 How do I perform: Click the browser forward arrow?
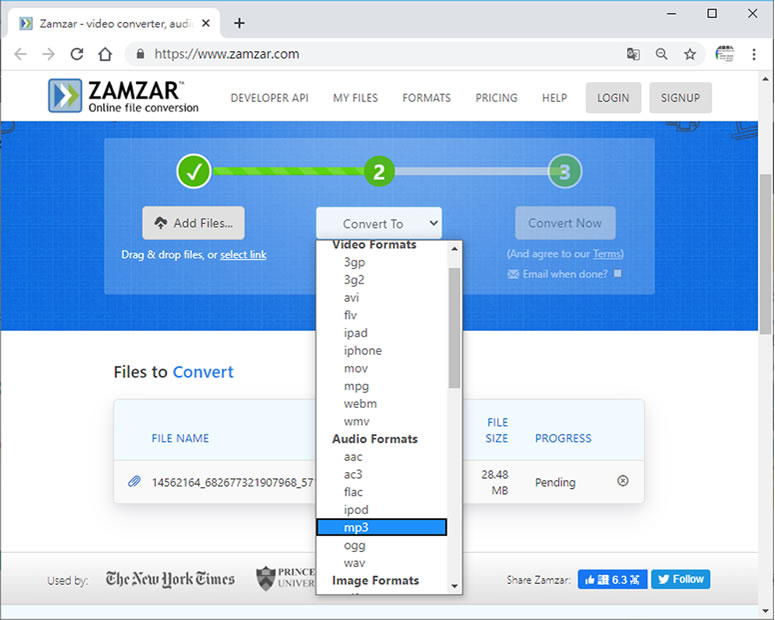[x=48, y=54]
